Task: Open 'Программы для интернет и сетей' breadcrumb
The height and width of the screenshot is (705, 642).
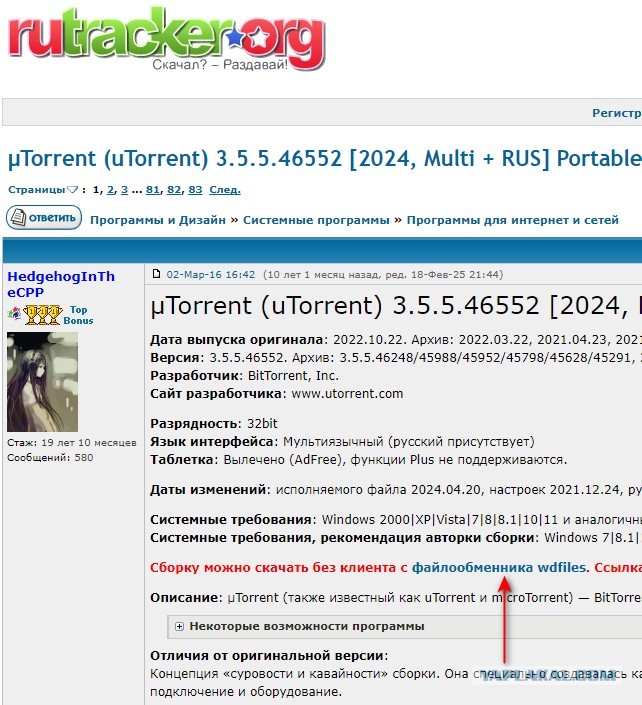Action: pyautogui.click(x=513, y=220)
